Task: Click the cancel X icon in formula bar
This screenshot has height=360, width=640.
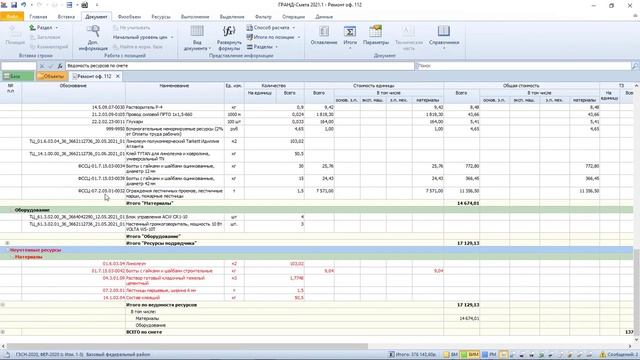Action: (42, 66)
